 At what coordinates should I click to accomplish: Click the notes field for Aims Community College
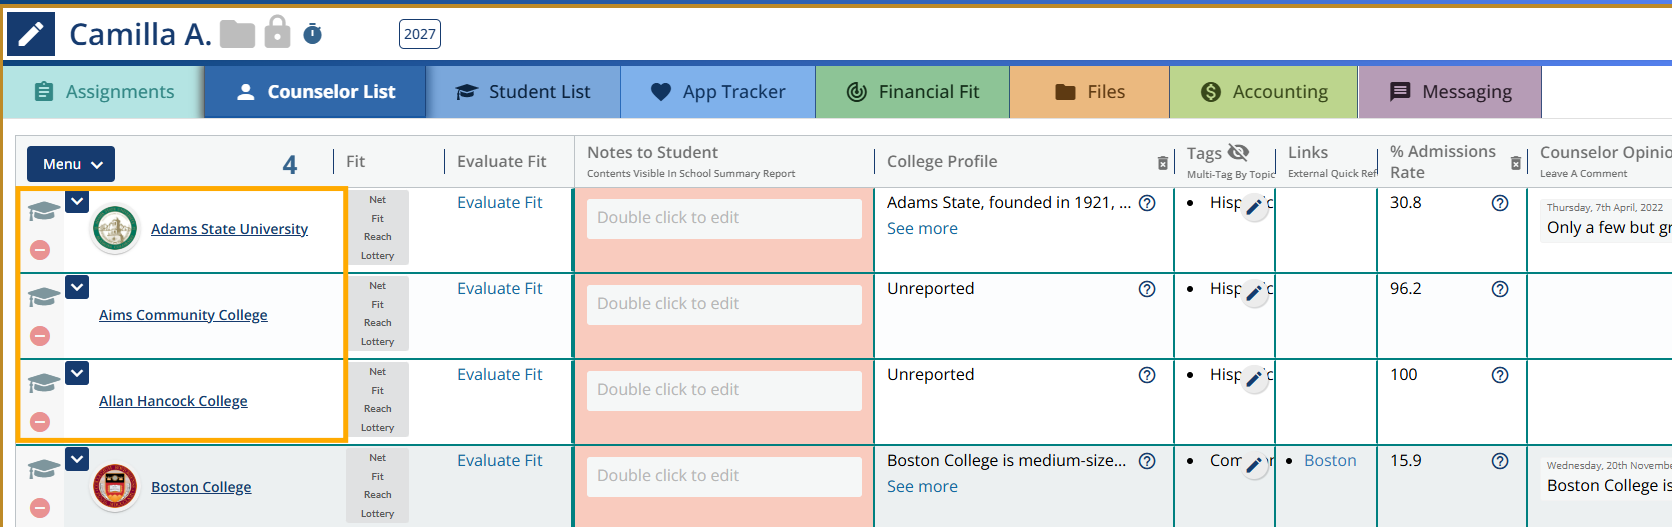pos(724,304)
